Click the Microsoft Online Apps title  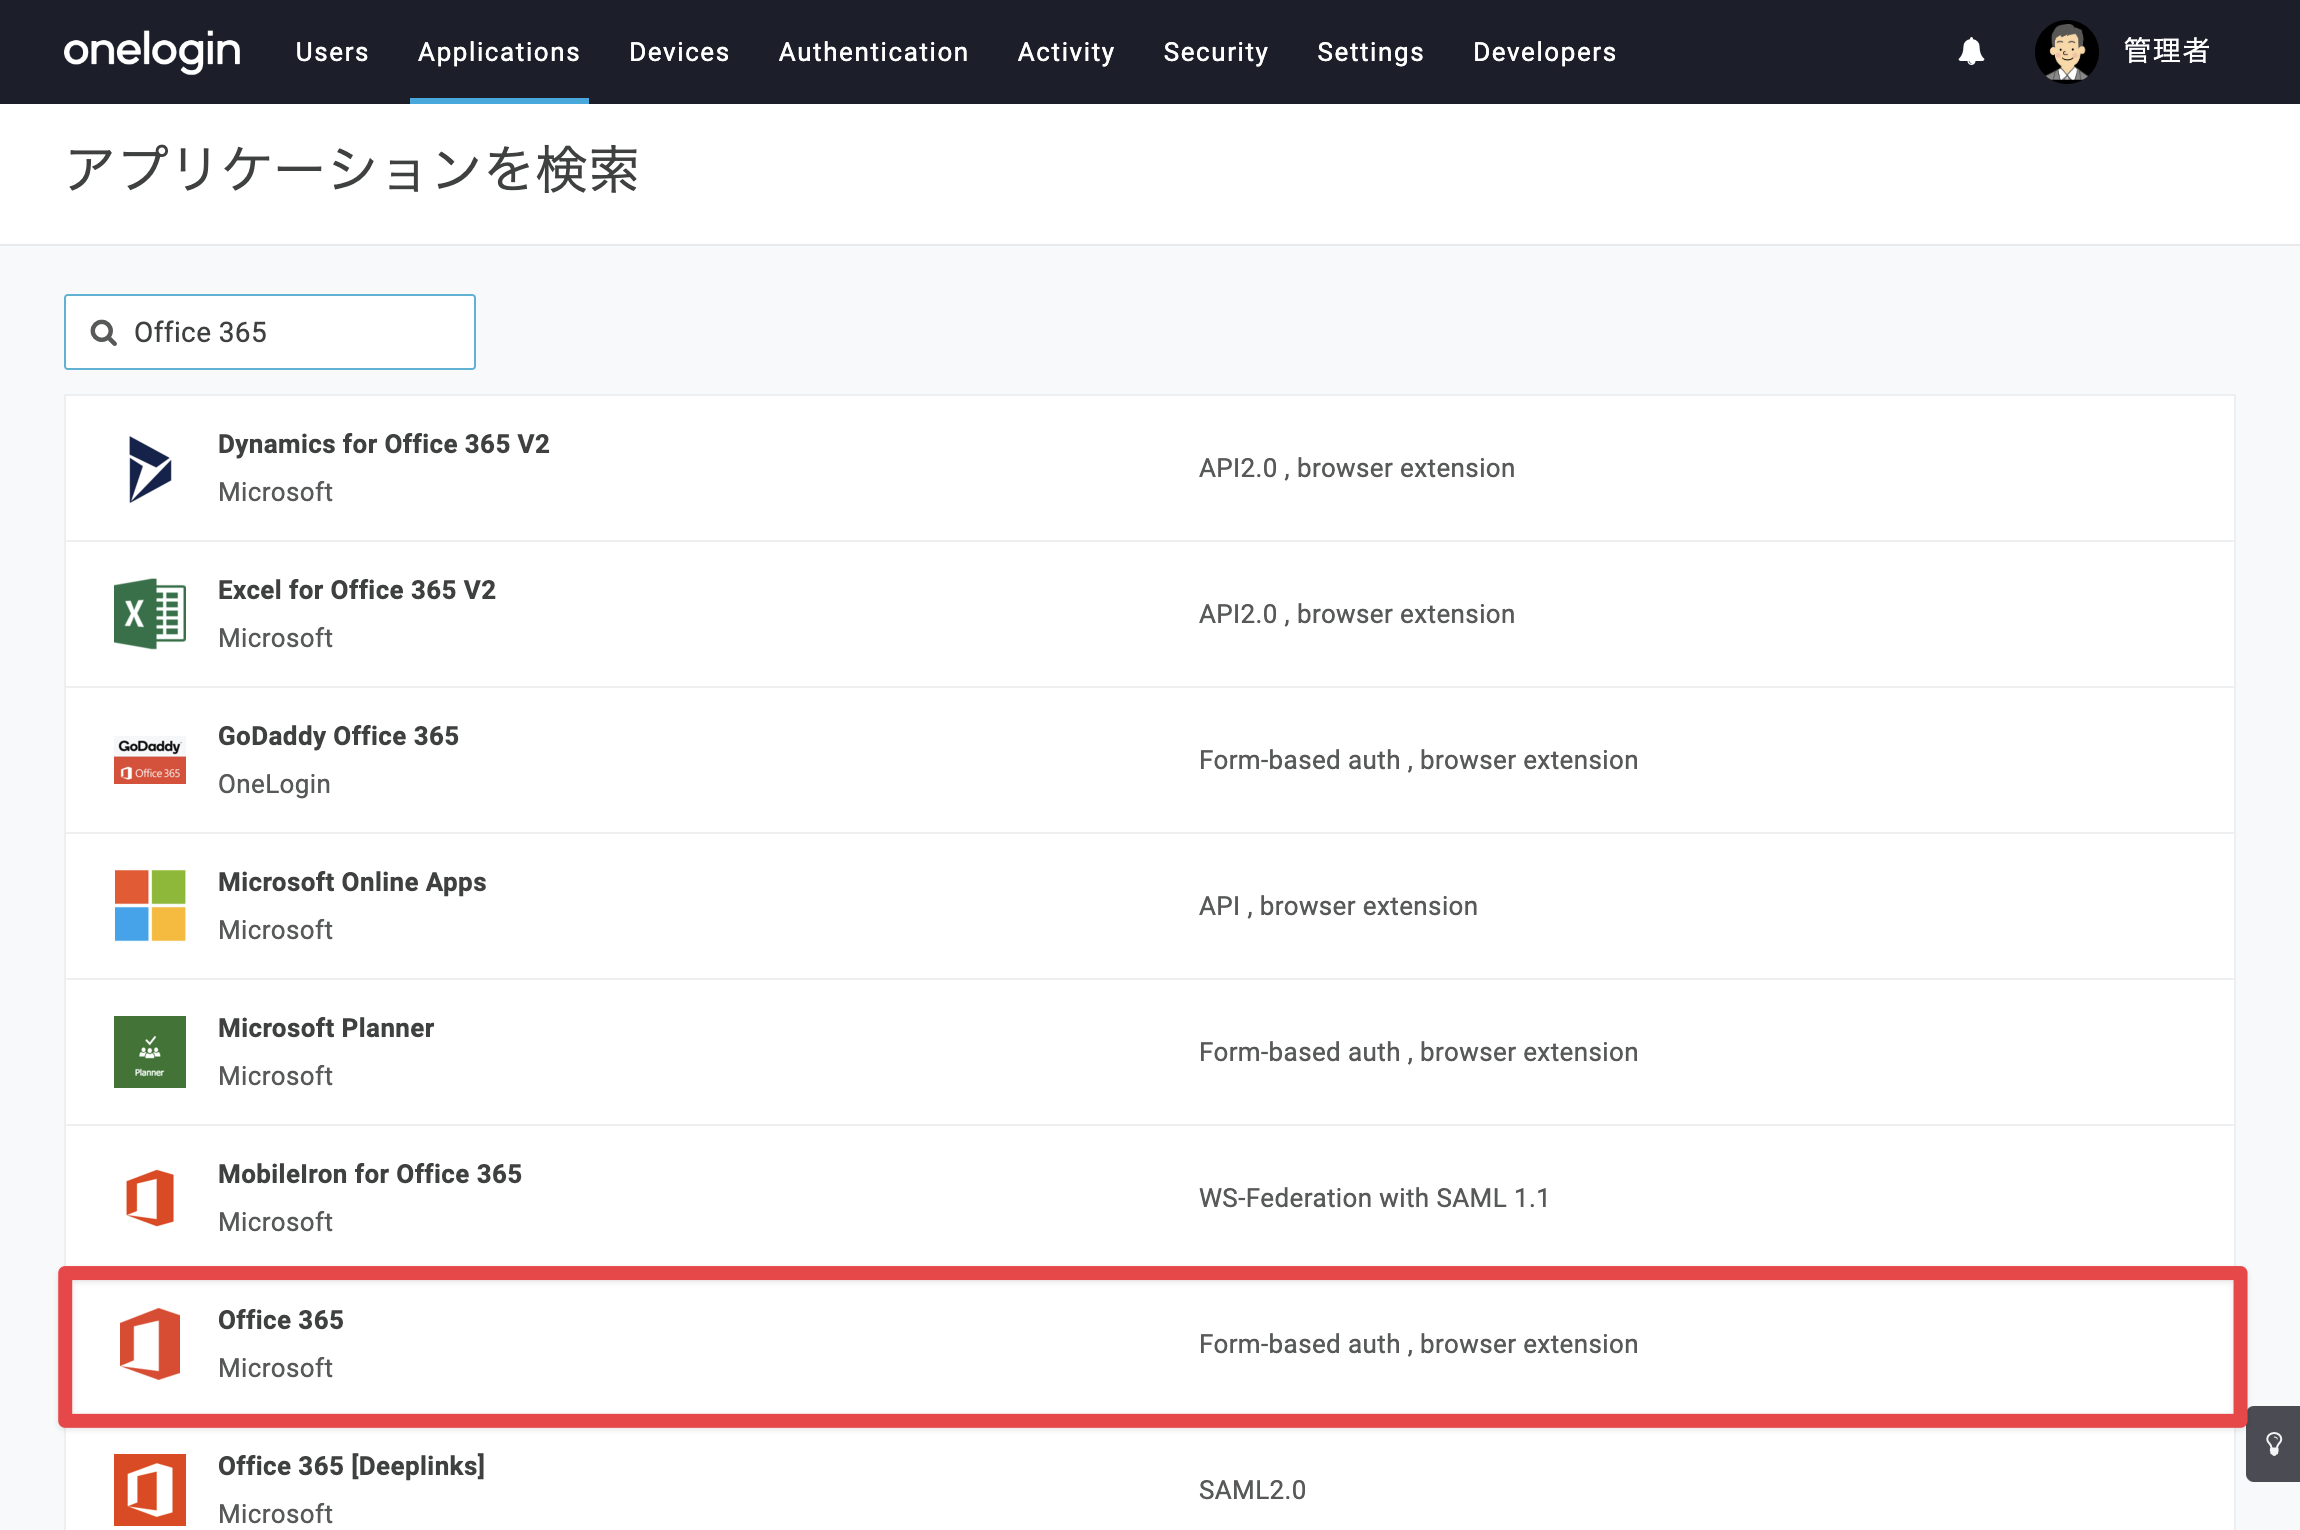click(x=352, y=882)
